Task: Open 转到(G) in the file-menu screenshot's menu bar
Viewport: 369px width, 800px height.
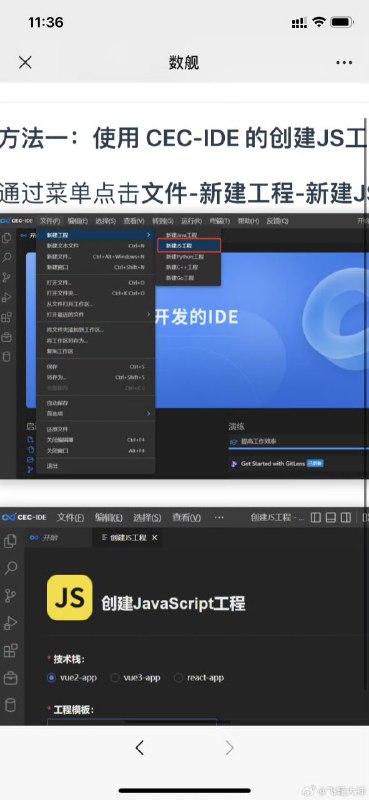Action: click(x=162, y=221)
